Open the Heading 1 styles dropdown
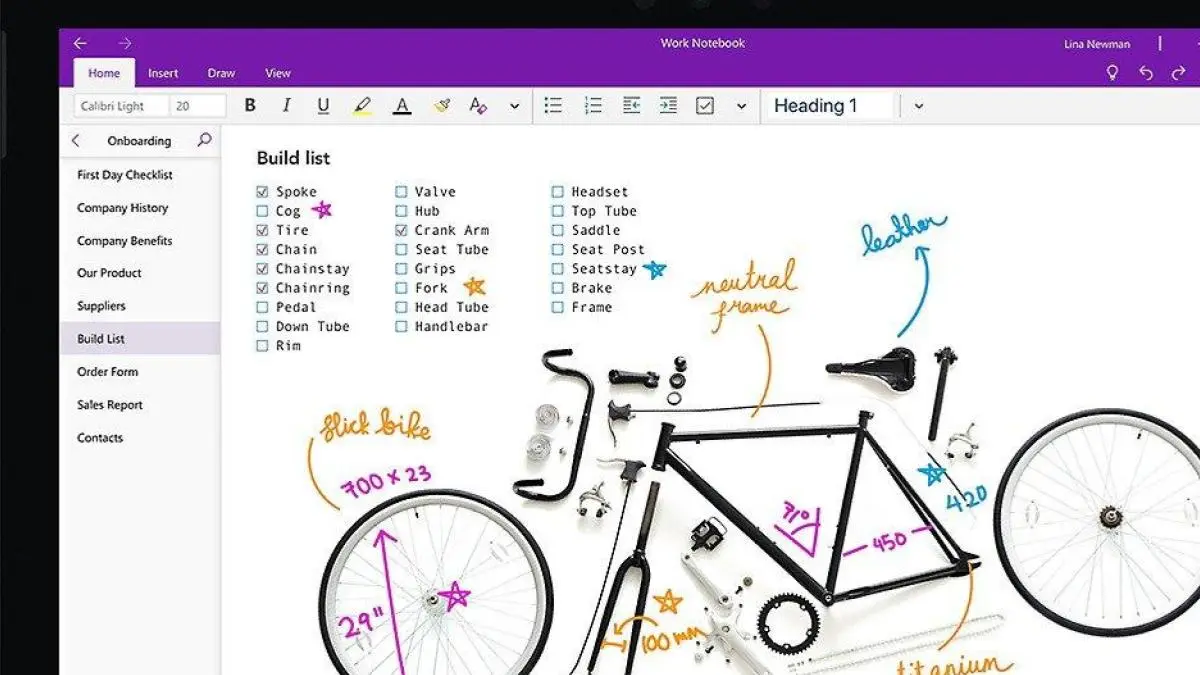The height and width of the screenshot is (675, 1200). coord(918,105)
